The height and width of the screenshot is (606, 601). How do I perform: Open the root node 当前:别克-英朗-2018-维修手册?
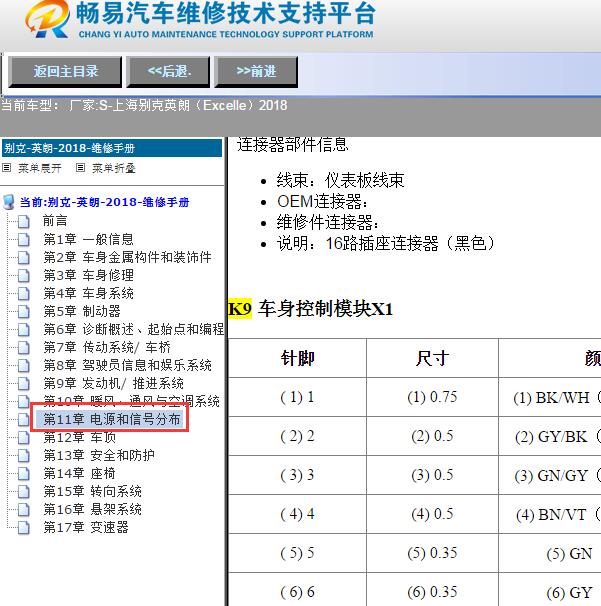(x=104, y=202)
